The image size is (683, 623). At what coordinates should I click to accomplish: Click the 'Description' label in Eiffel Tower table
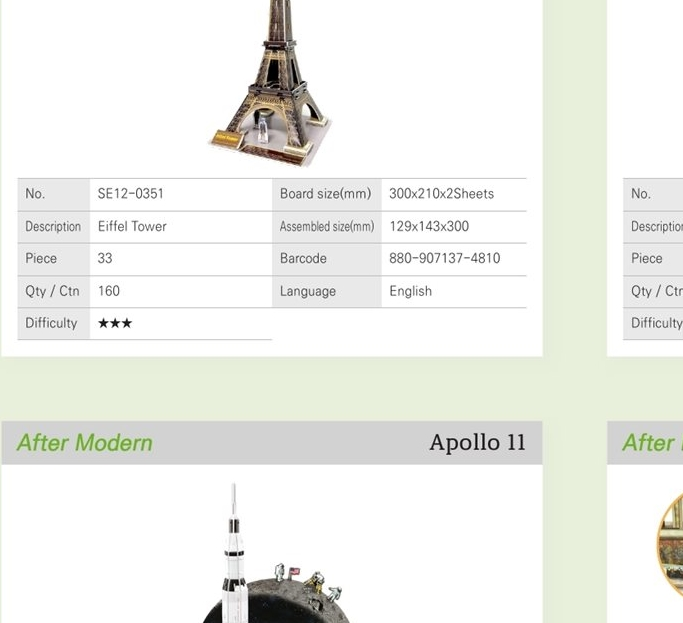pyautogui.click(x=53, y=227)
